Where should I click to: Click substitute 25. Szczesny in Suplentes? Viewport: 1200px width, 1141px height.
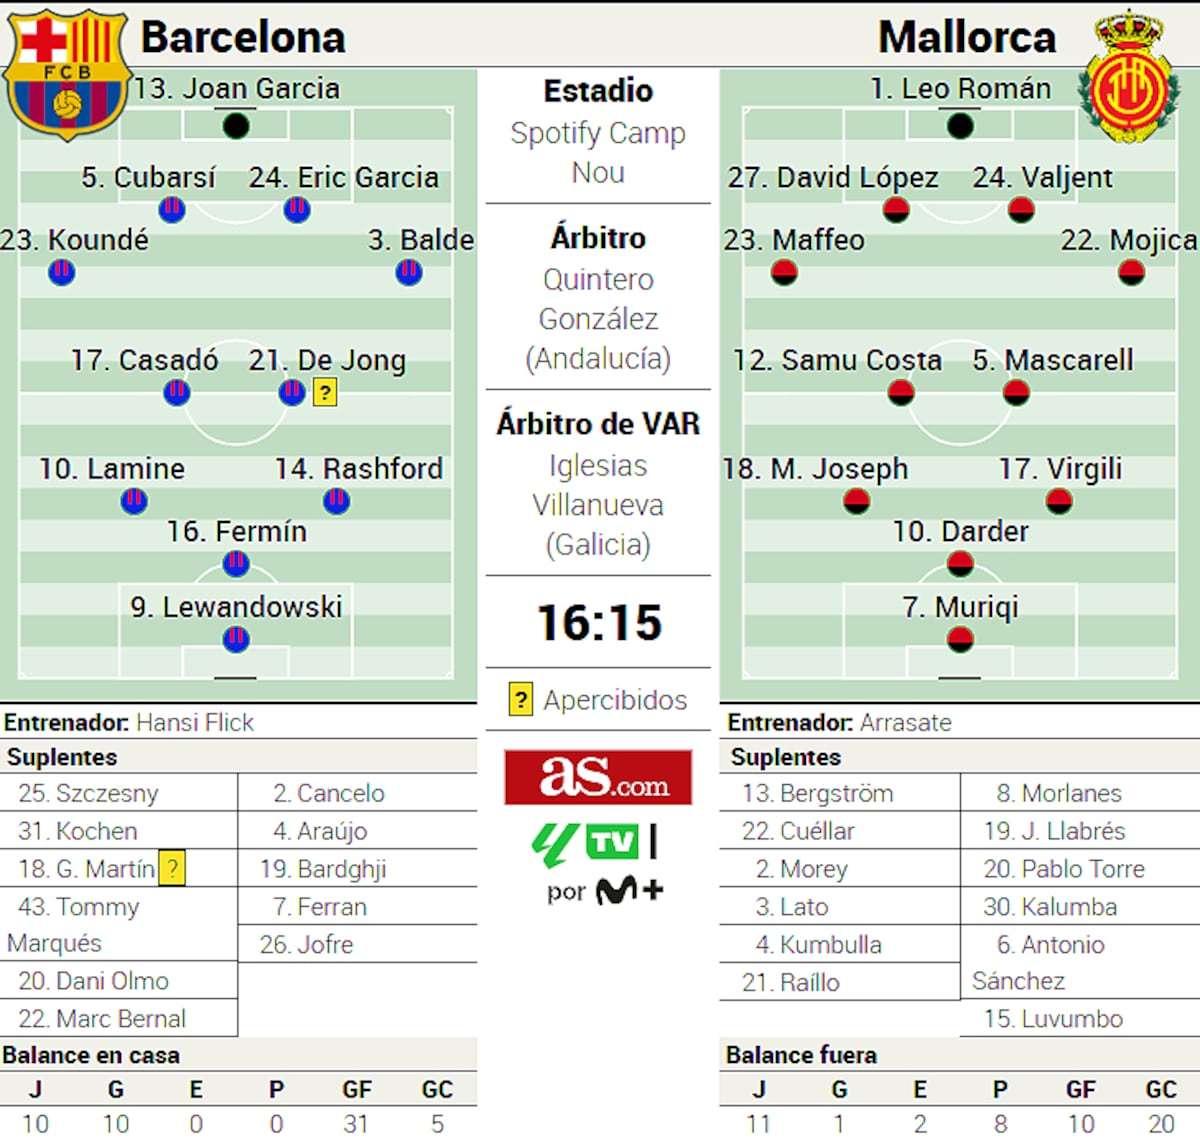(x=88, y=793)
